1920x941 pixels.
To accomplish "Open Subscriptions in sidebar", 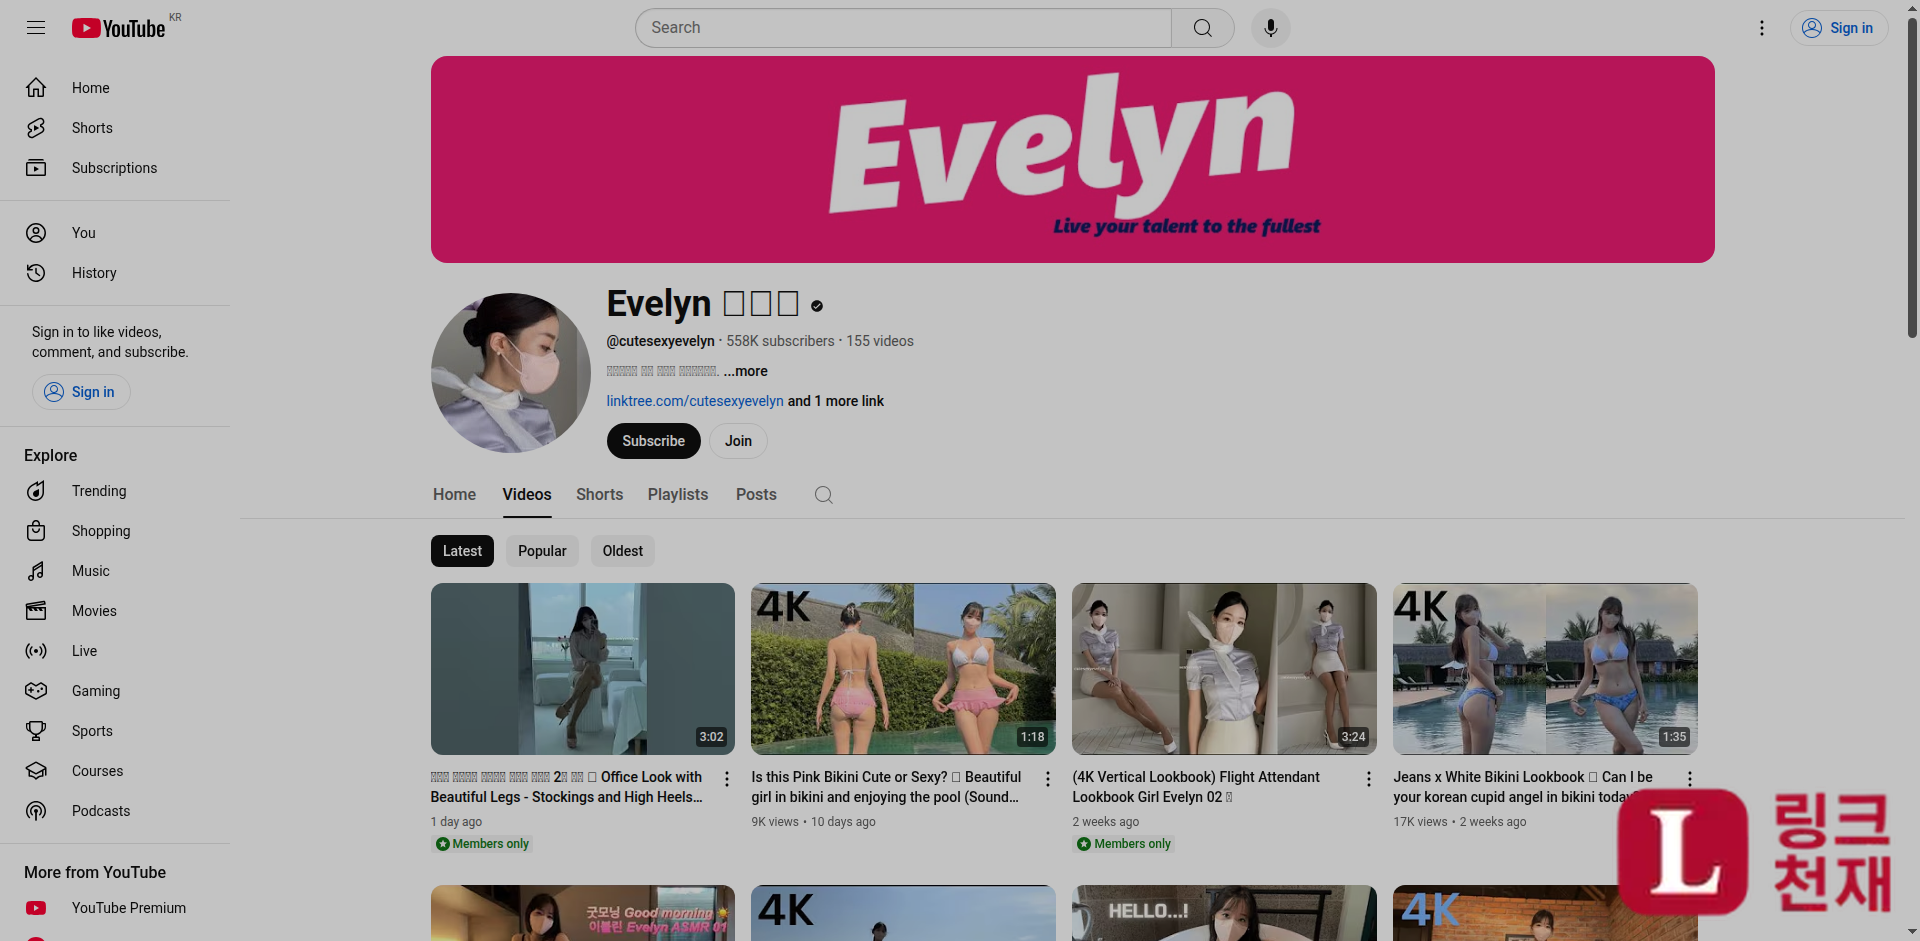I will 115,168.
